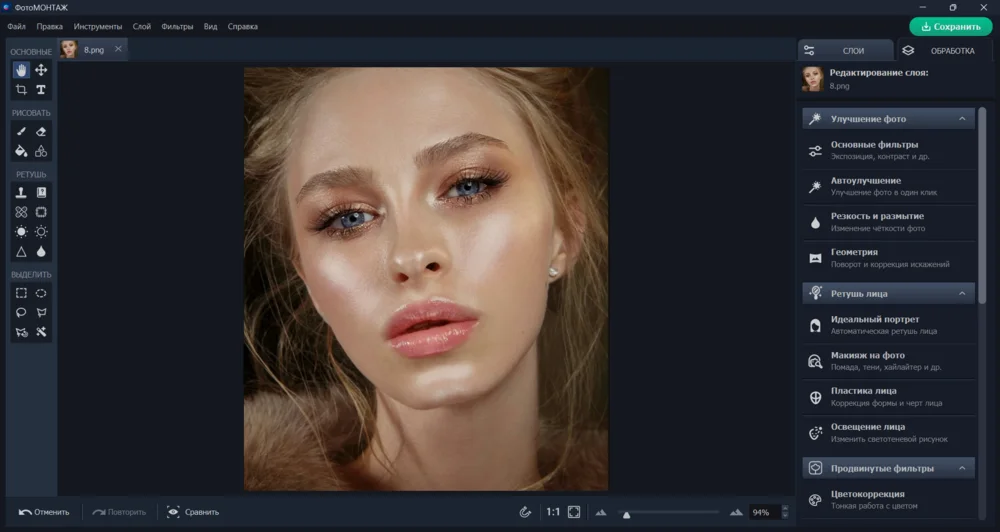1000x532 pixels.
Task: Switch to 1:1 actual size view
Action: point(552,512)
